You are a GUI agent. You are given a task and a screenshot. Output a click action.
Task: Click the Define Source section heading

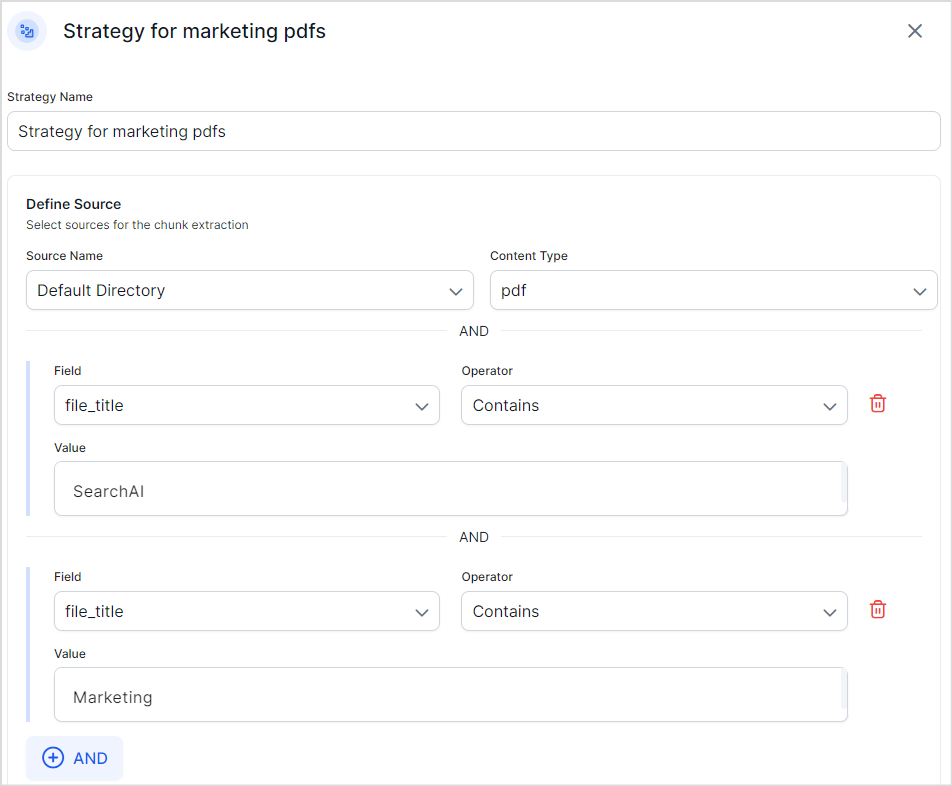73,204
